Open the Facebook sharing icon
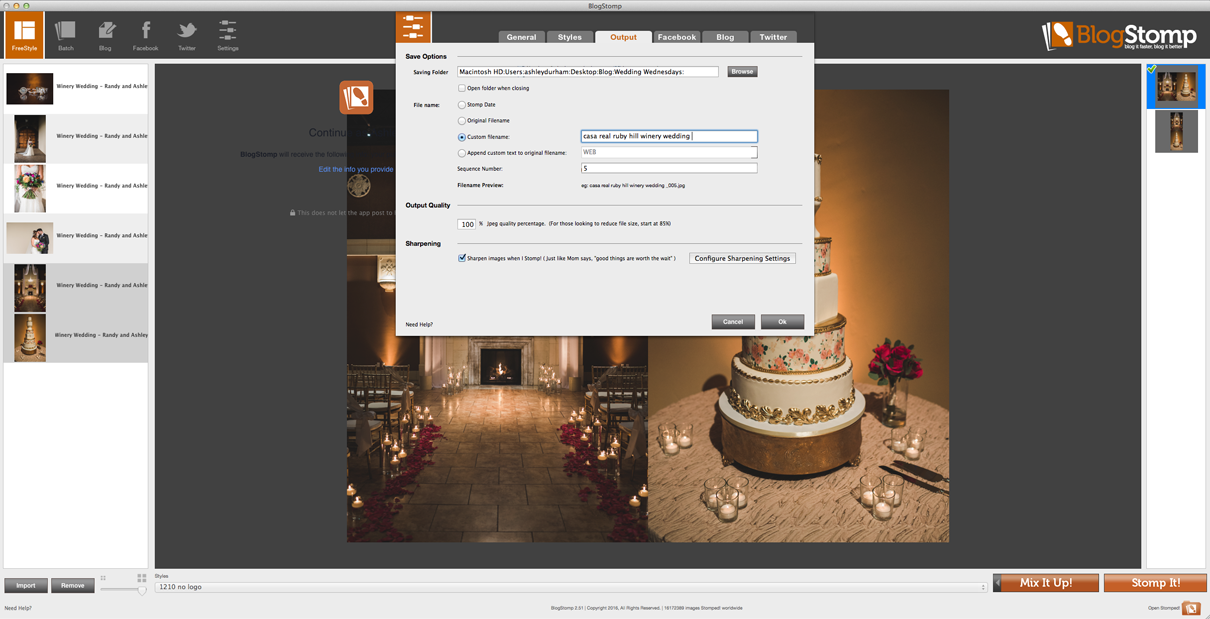This screenshot has width=1210, height=619. tap(145, 33)
